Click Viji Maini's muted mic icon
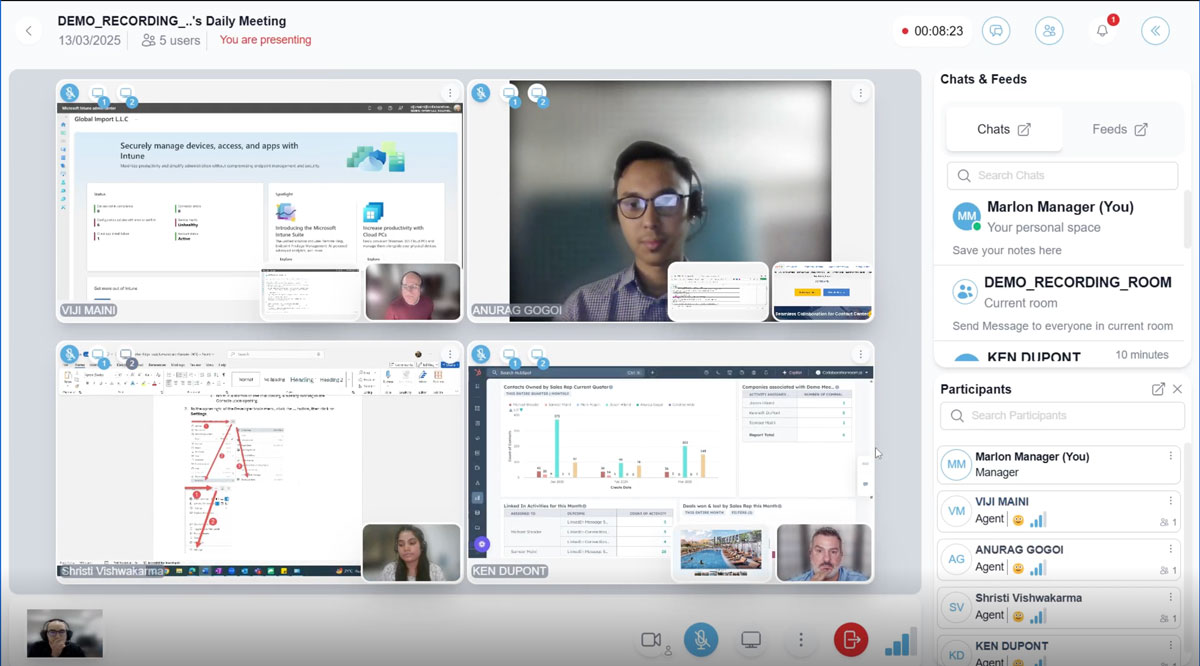Screen dimensions: 1200x666 point(70,93)
